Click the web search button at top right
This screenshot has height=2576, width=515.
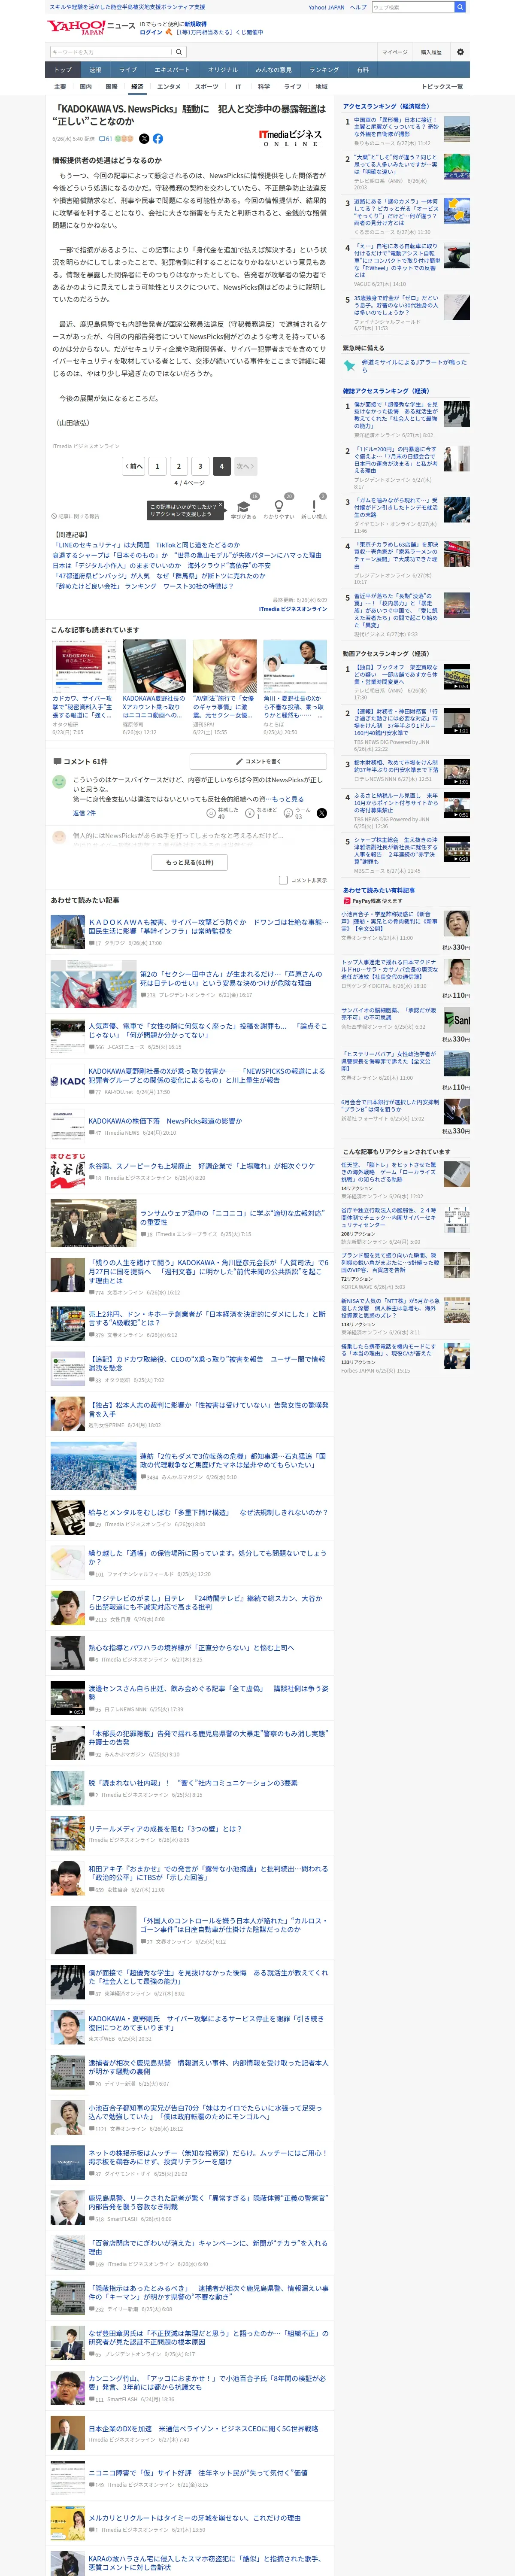[460, 7]
